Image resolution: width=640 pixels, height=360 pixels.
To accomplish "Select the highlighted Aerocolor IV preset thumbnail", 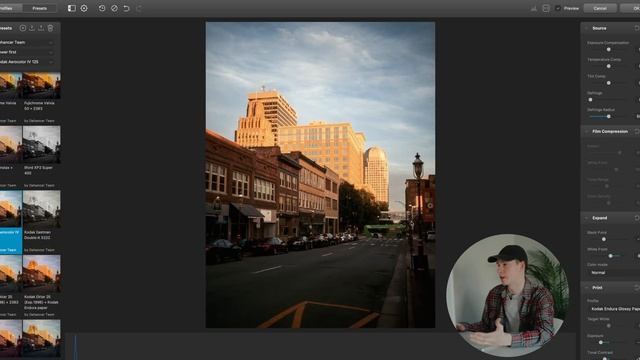I will click(x=11, y=209).
